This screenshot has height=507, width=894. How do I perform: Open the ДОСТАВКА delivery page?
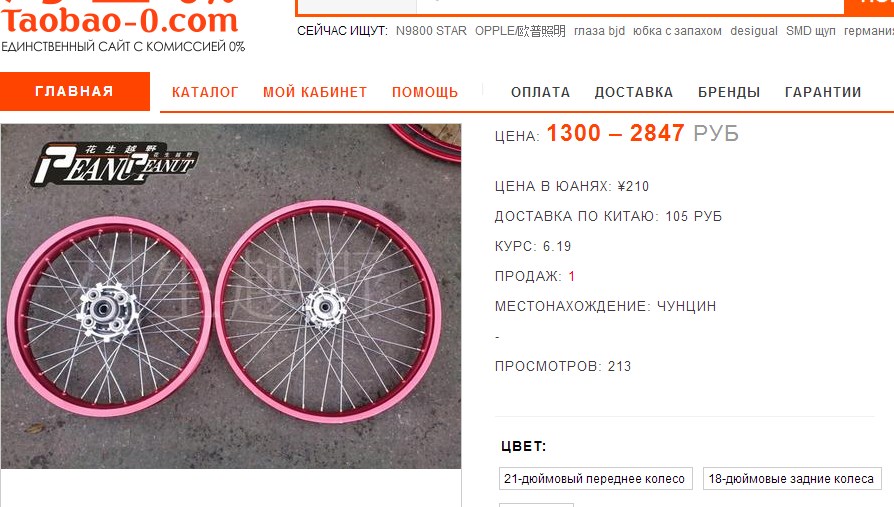pyautogui.click(x=634, y=92)
